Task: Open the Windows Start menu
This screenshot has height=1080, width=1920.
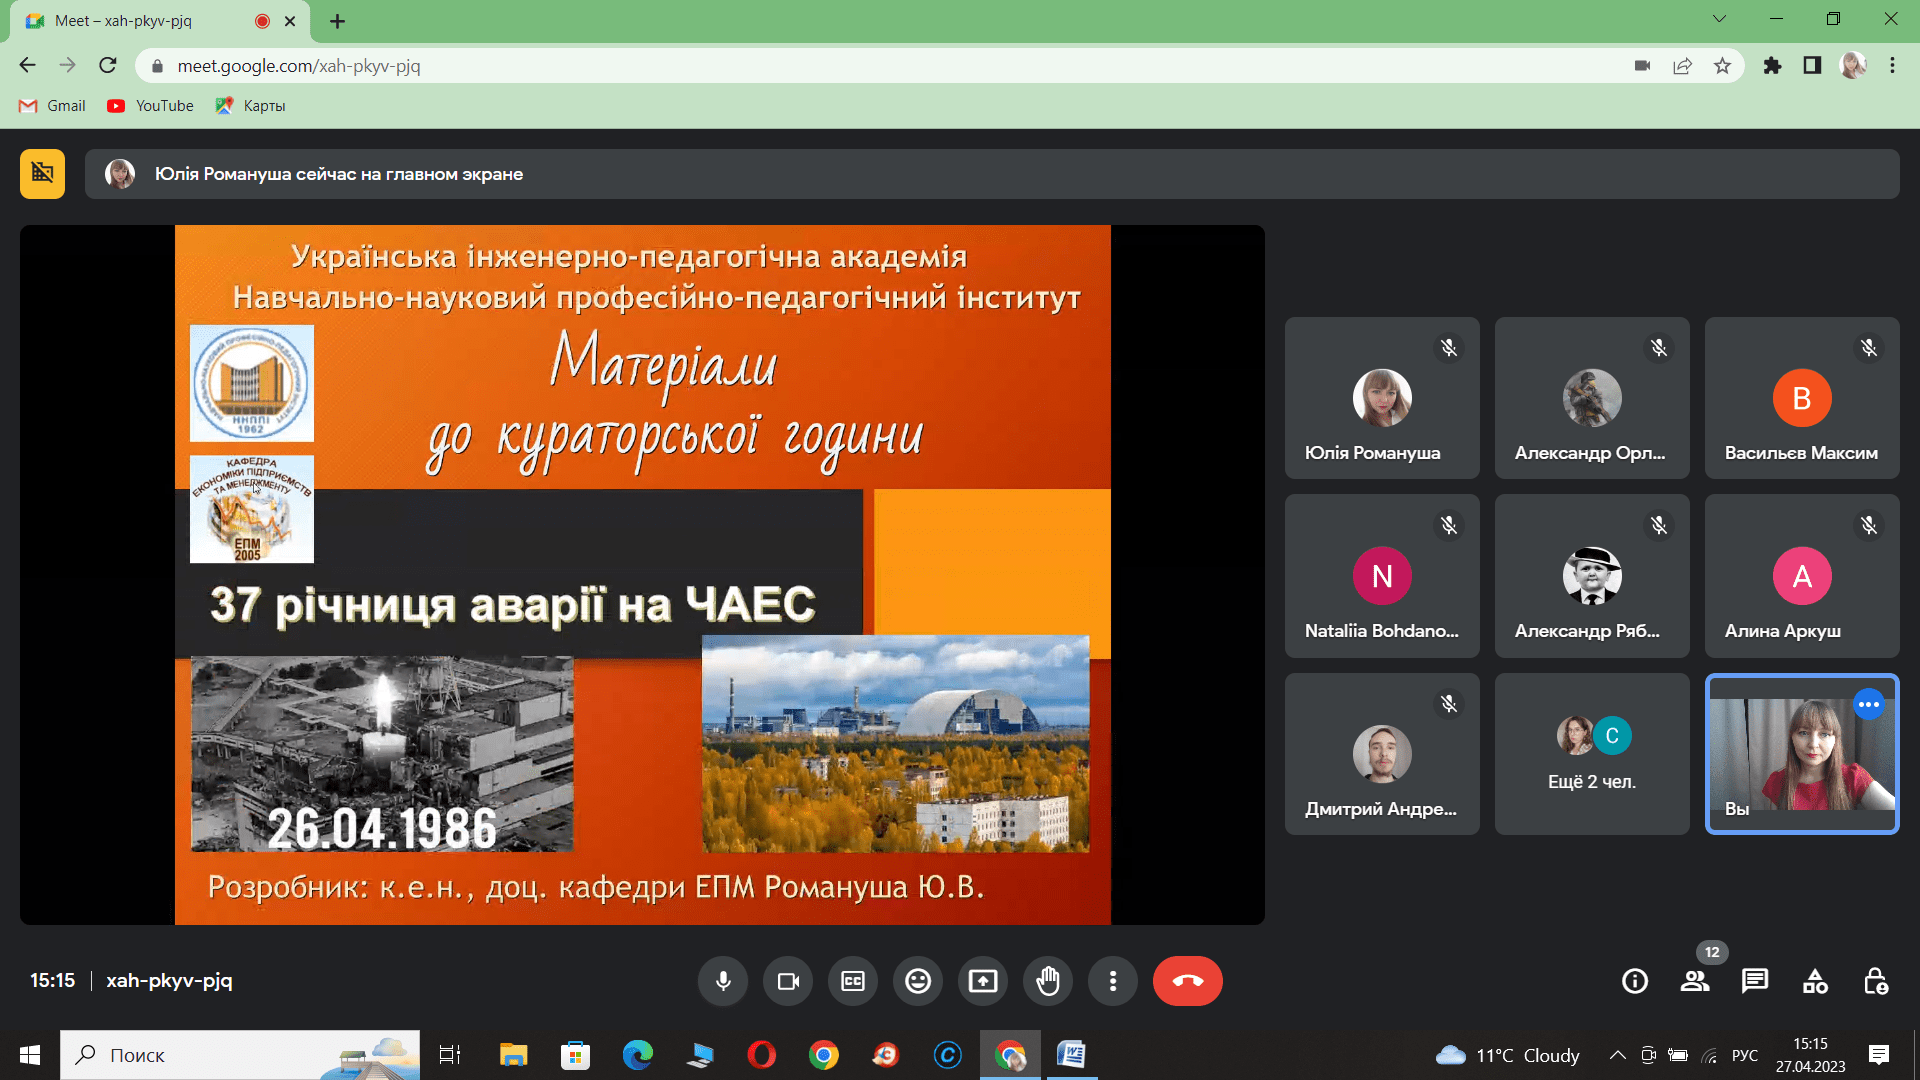Action: tap(30, 1055)
